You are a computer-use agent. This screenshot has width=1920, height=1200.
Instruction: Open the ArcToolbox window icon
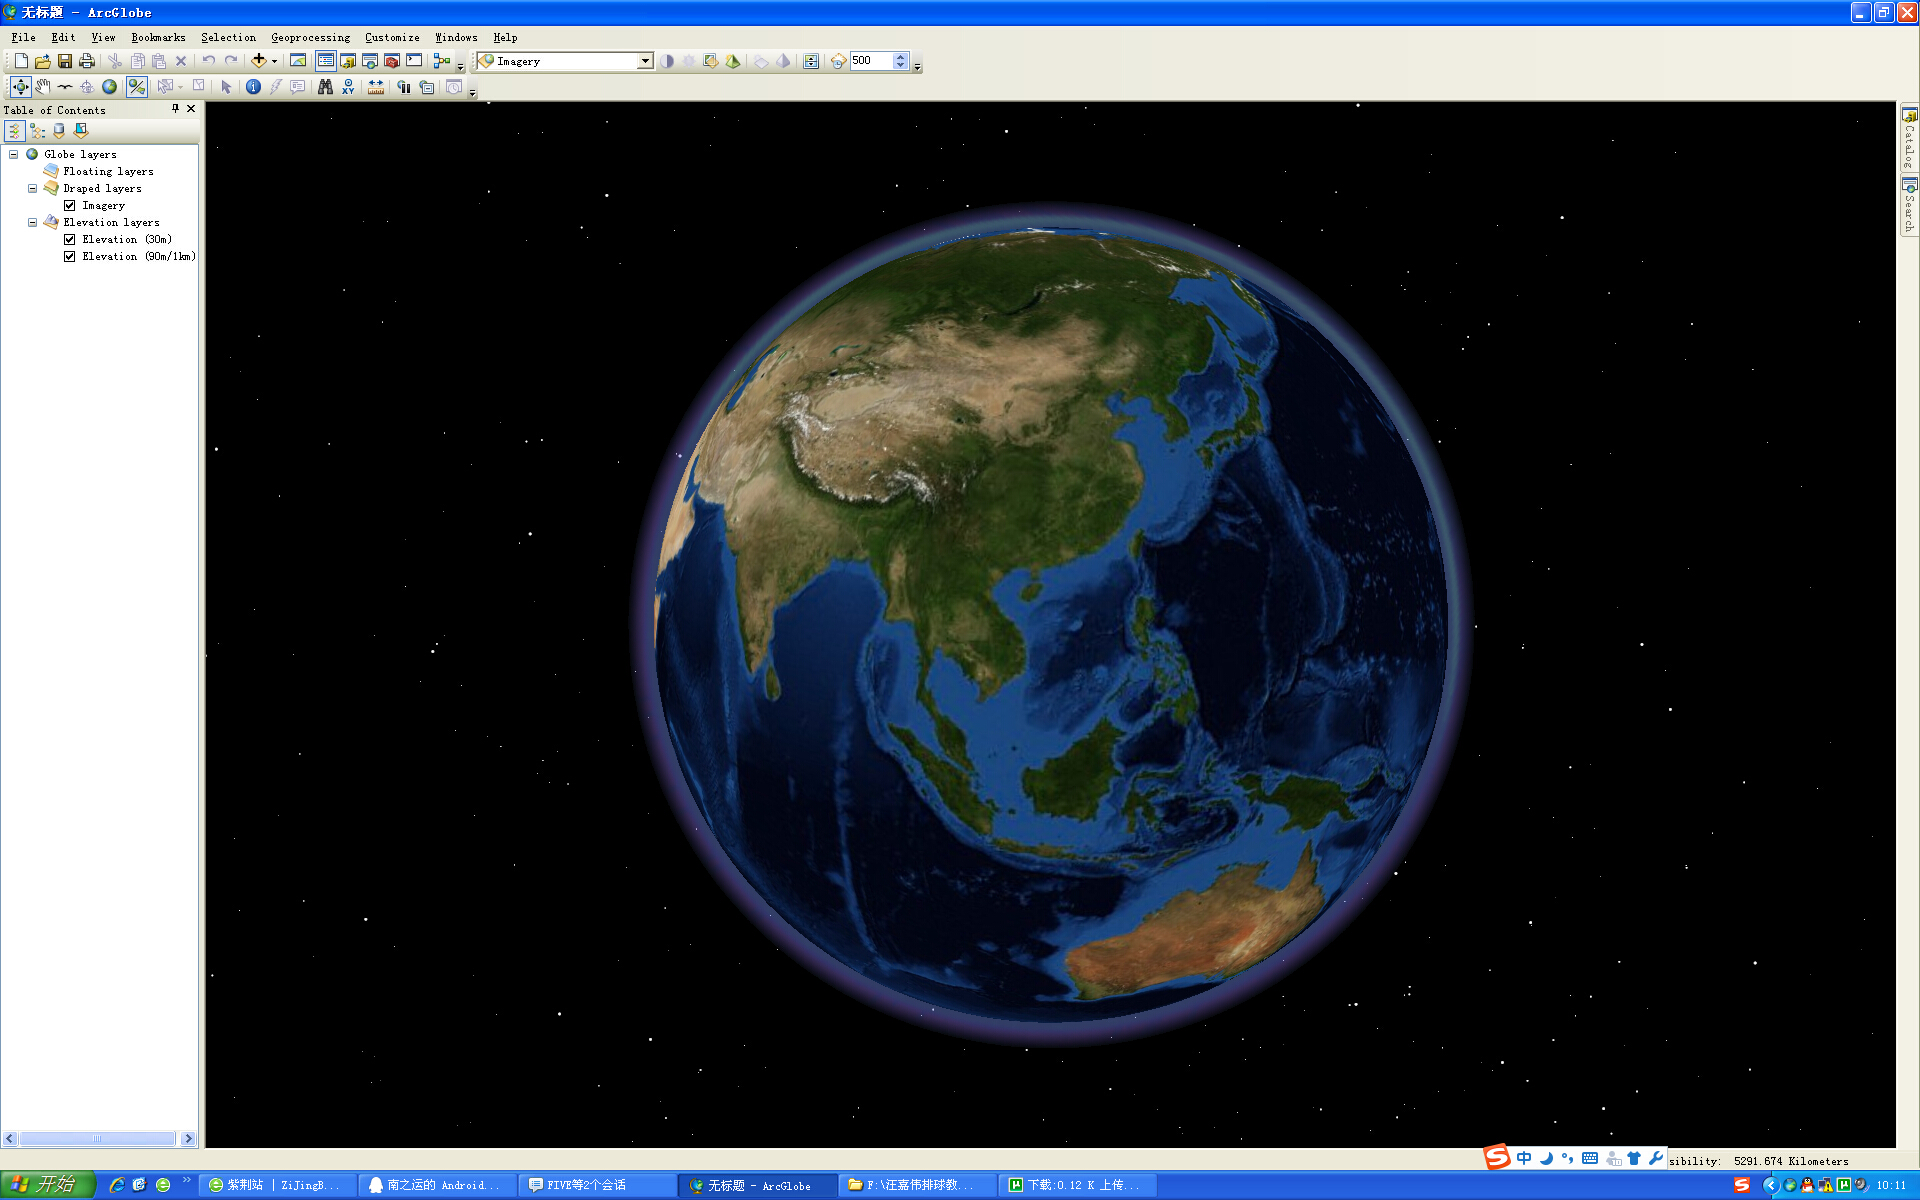click(x=392, y=61)
